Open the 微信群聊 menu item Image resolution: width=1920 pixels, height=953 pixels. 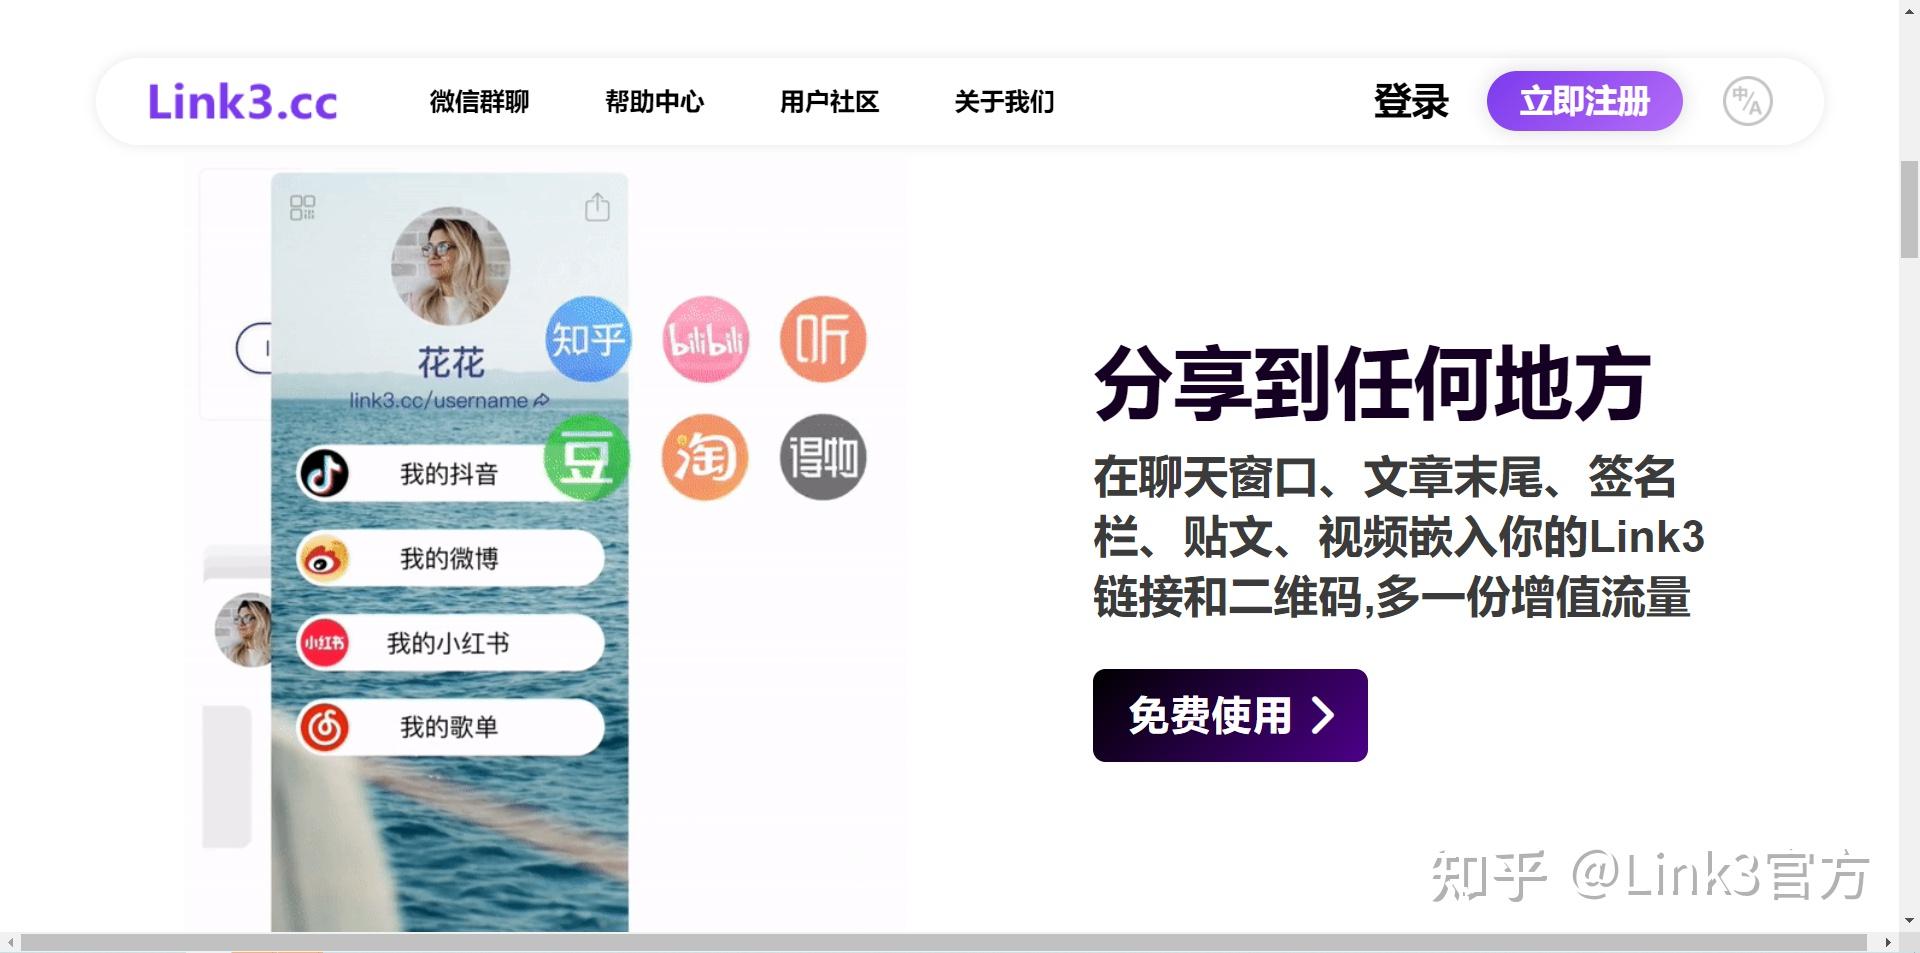pos(479,102)
